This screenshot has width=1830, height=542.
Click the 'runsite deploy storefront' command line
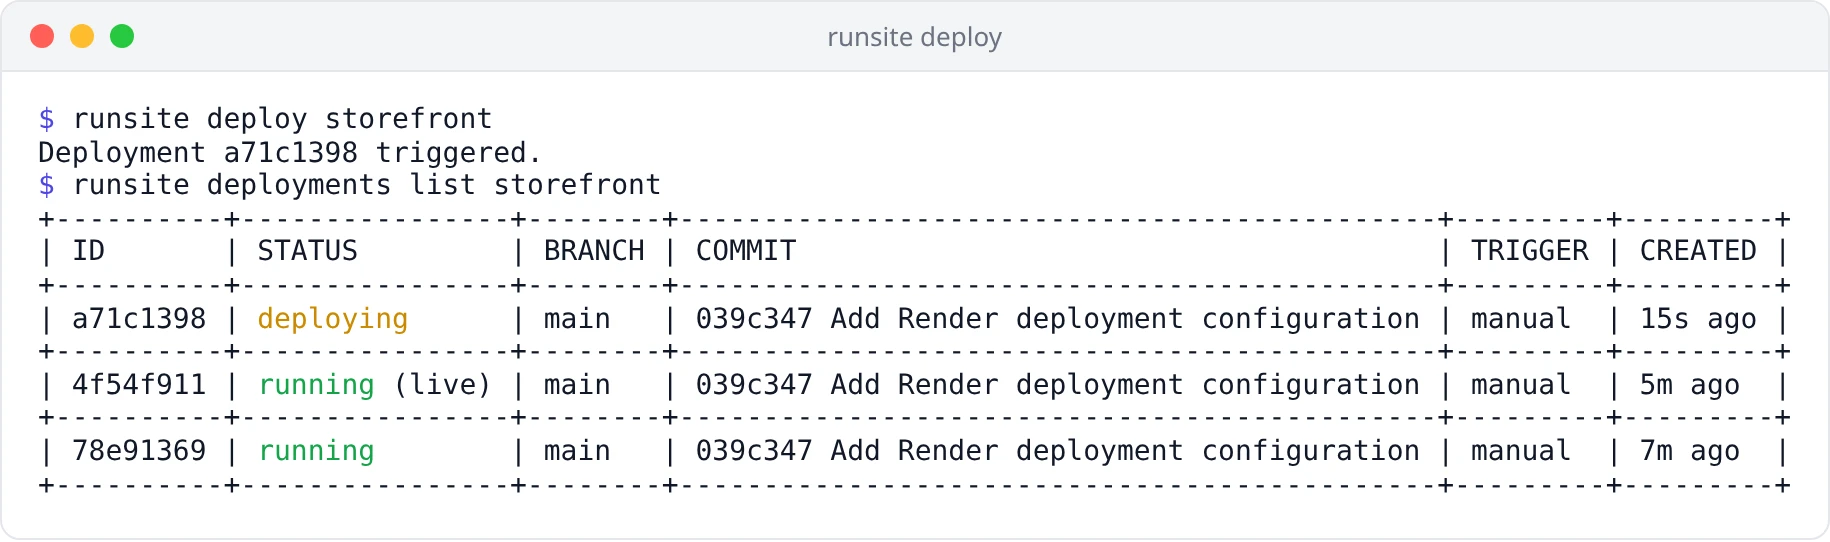pos(265,119)
